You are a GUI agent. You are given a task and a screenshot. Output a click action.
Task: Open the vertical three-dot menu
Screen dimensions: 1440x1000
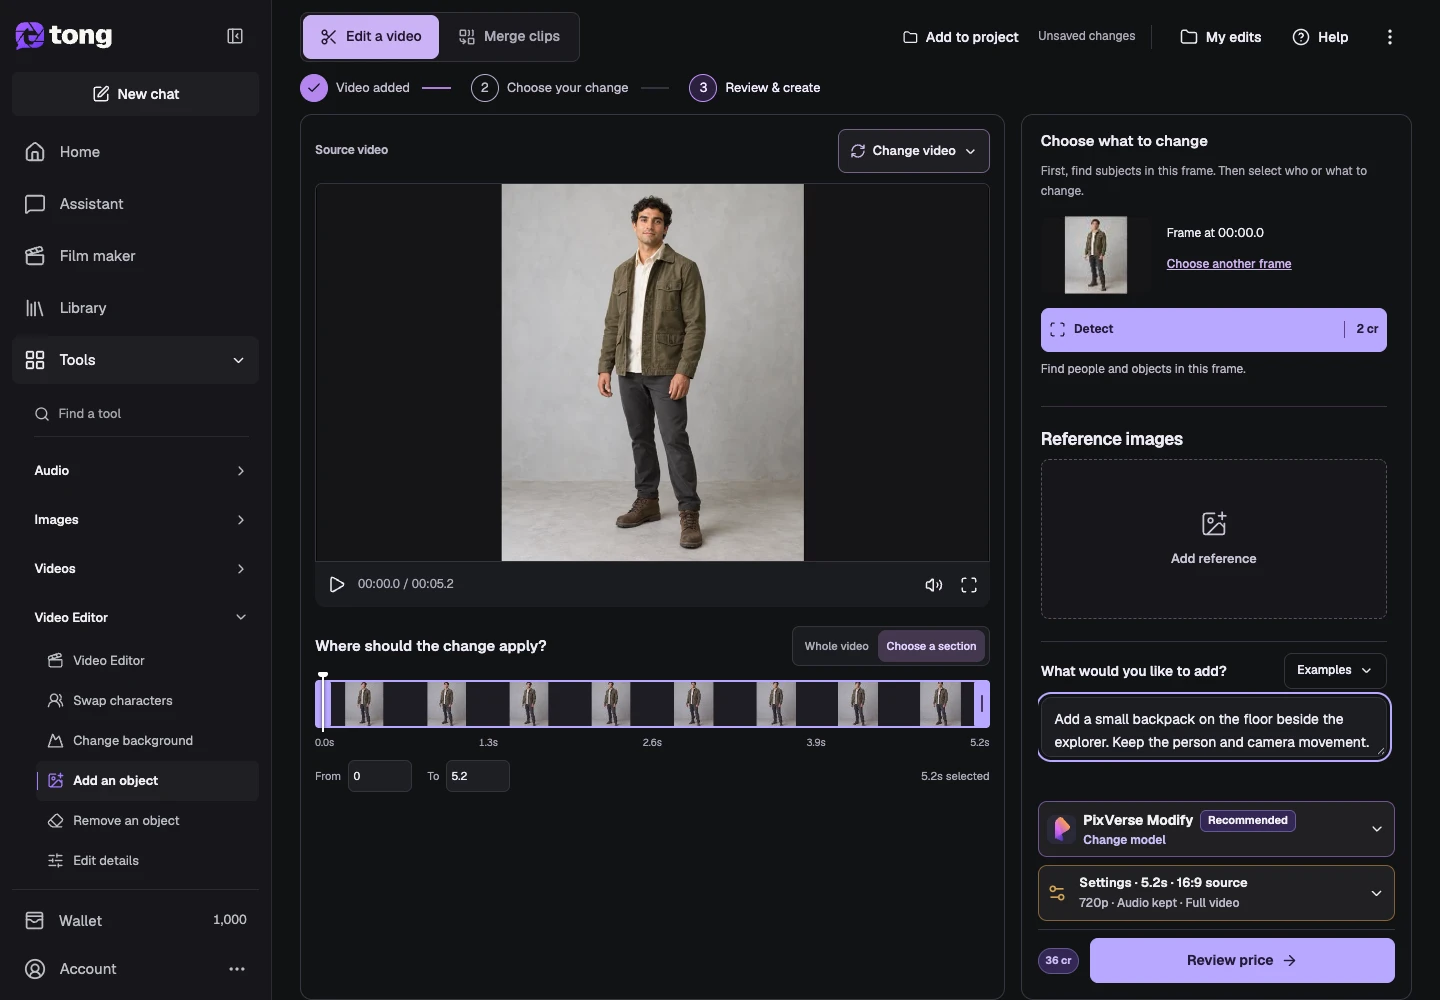[1389, 37]
